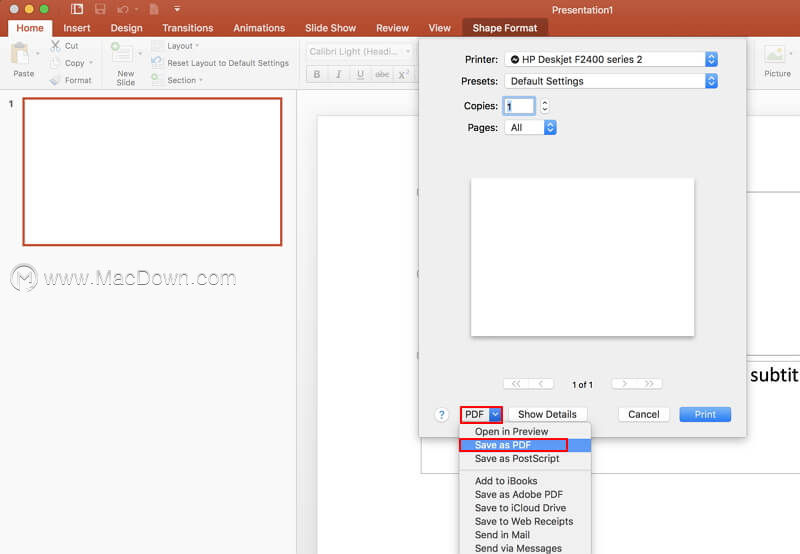
Task: Choose Save to iCloud Drive option
Action: pos(520,508)
